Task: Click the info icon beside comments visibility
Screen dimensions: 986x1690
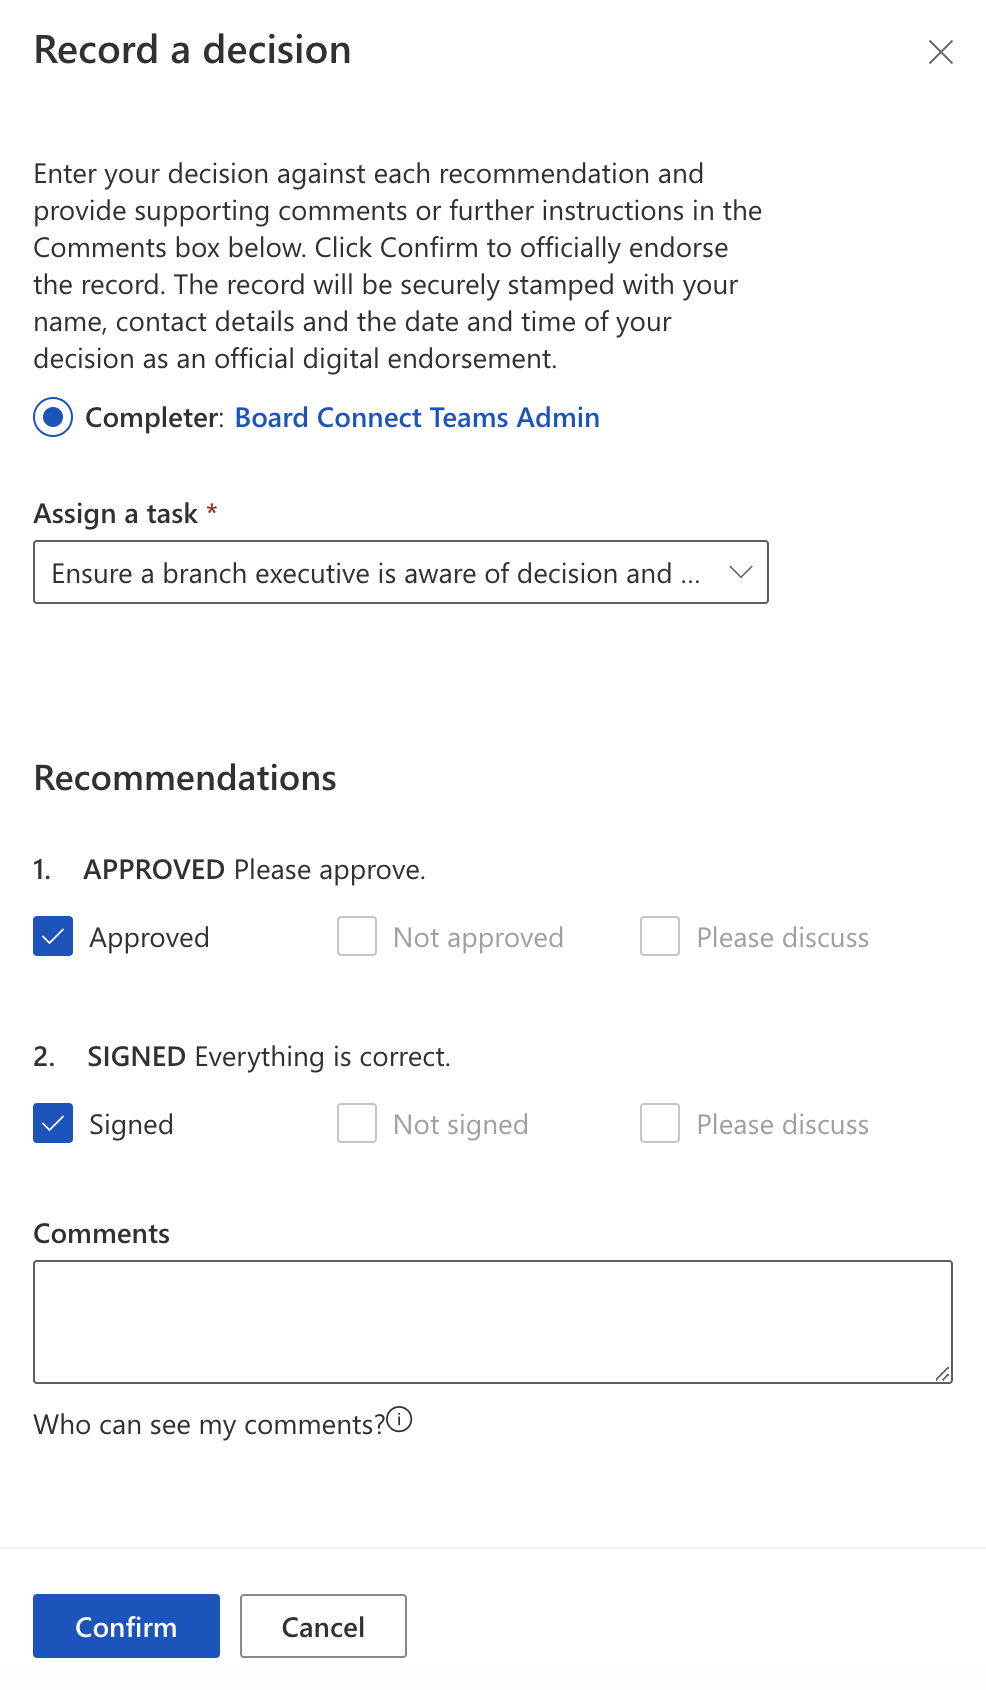Action: [x=399, y=1420]
